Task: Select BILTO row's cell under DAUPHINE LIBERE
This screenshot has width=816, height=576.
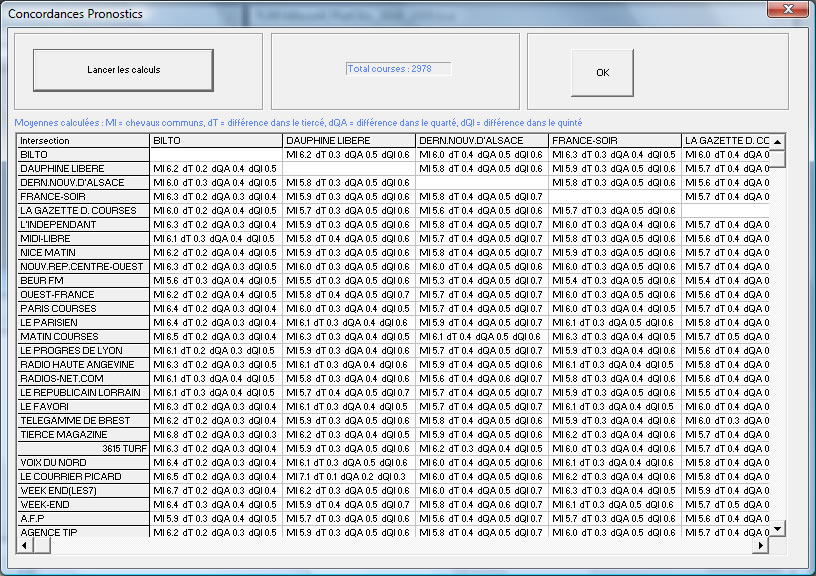Action: [x=349, y=155]
